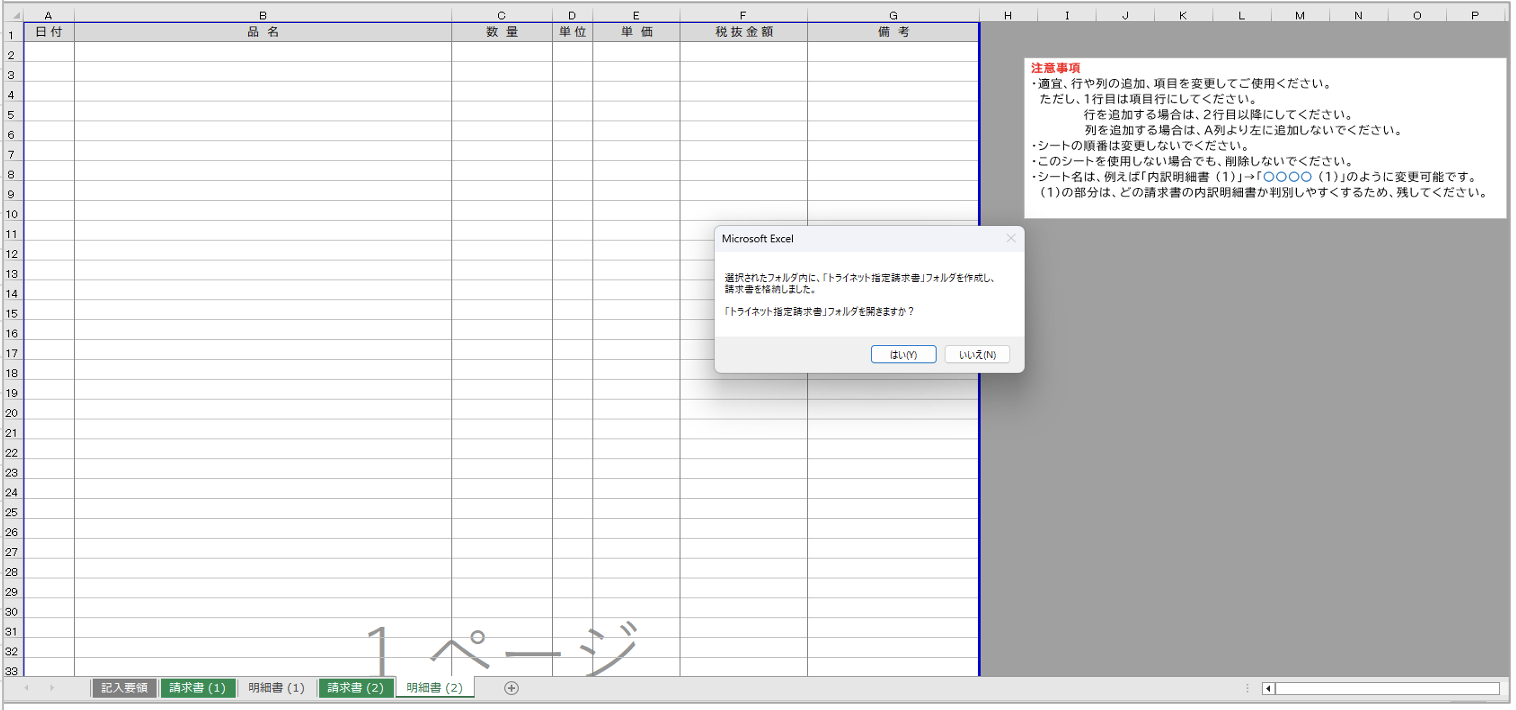The width and height of the screenshot is (1516, 710).
Task: Click the 品名 header cell
Action: [262, 32]
